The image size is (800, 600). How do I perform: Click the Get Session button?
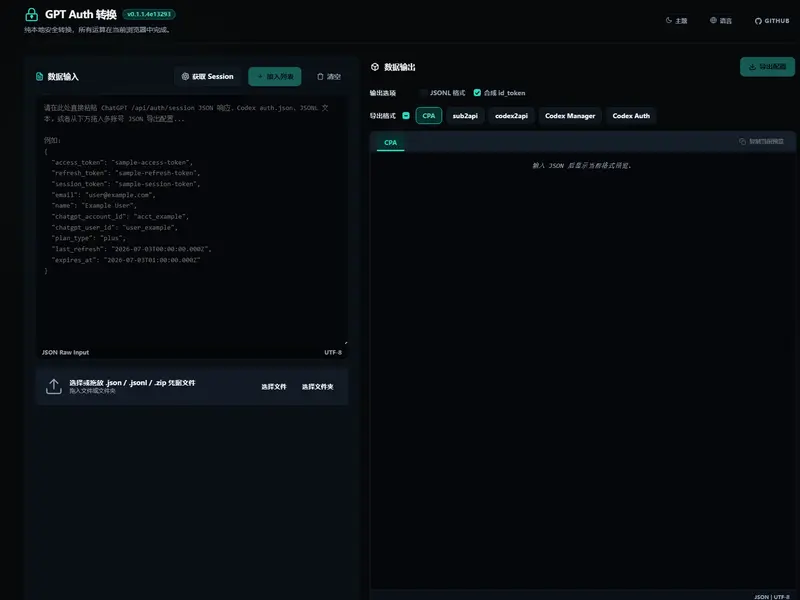click(208, 77)
